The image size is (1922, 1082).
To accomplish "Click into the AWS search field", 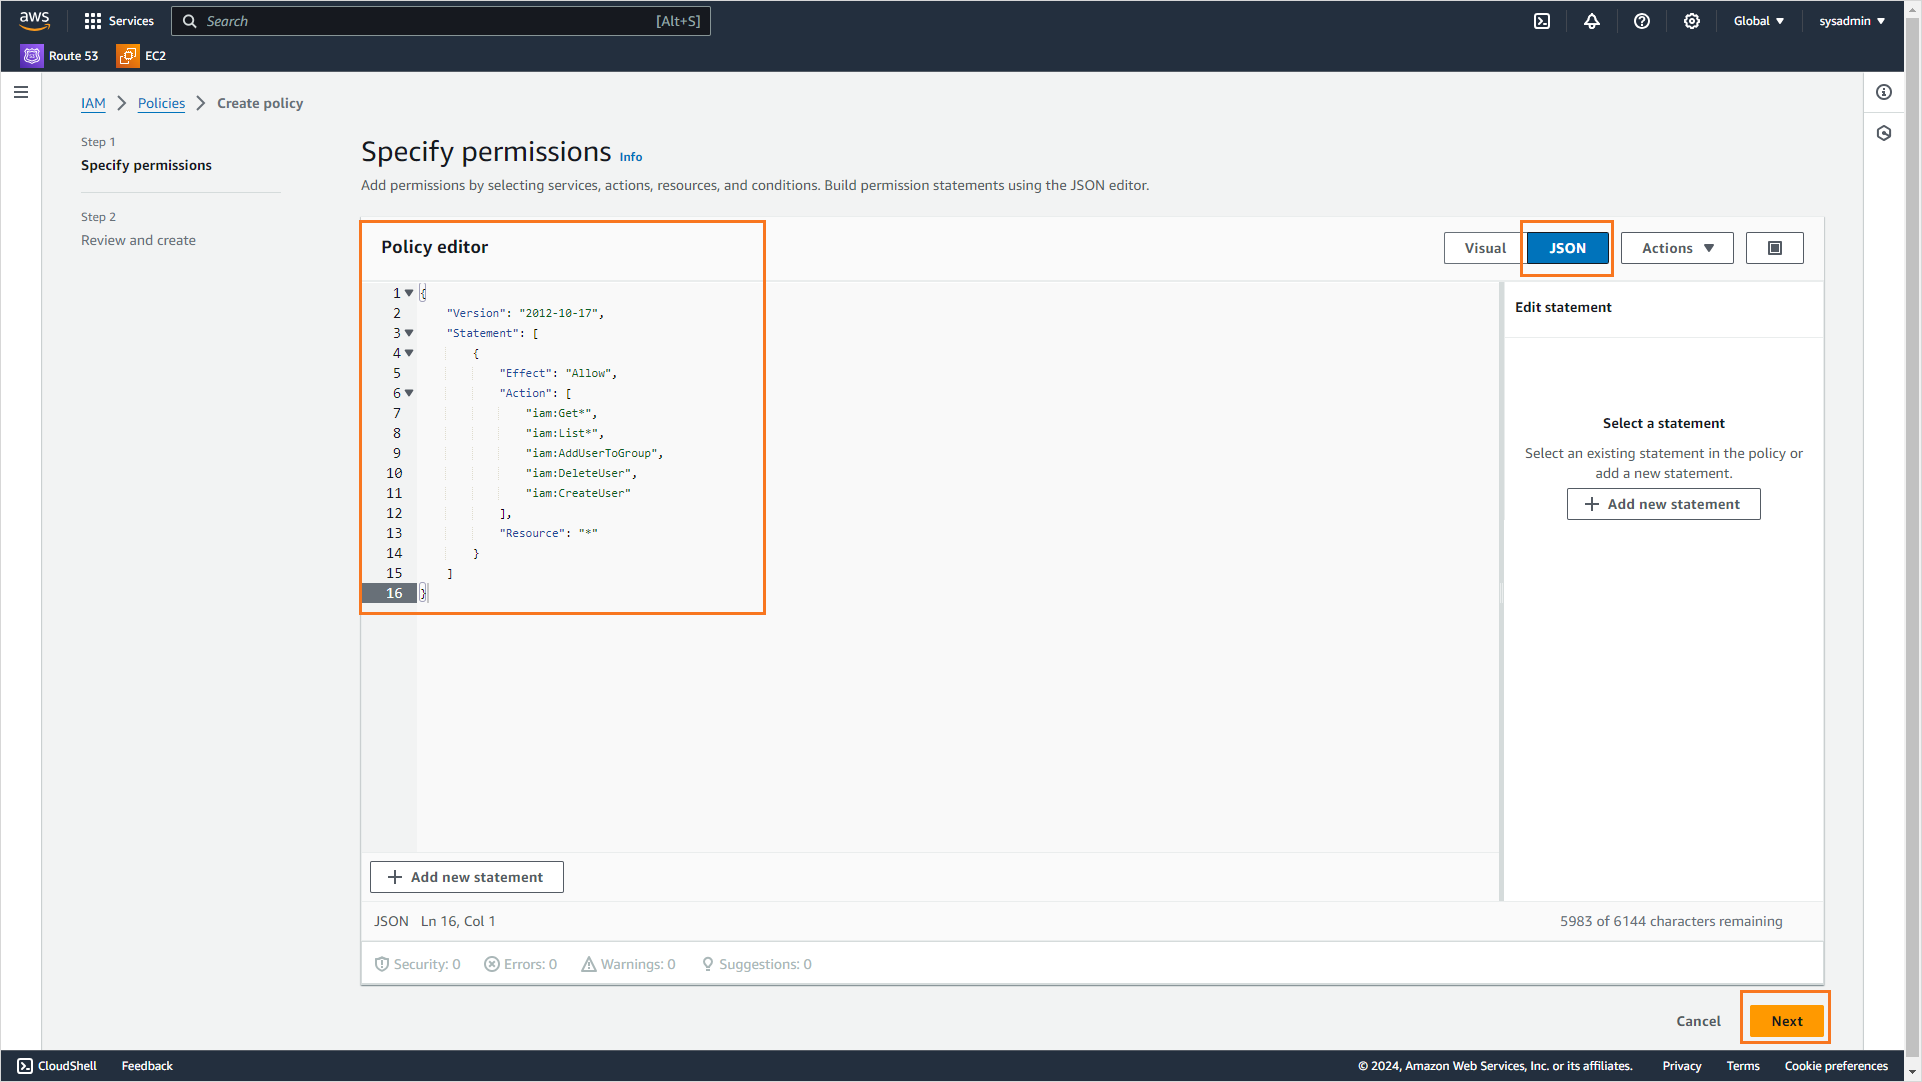I will 440,21.
